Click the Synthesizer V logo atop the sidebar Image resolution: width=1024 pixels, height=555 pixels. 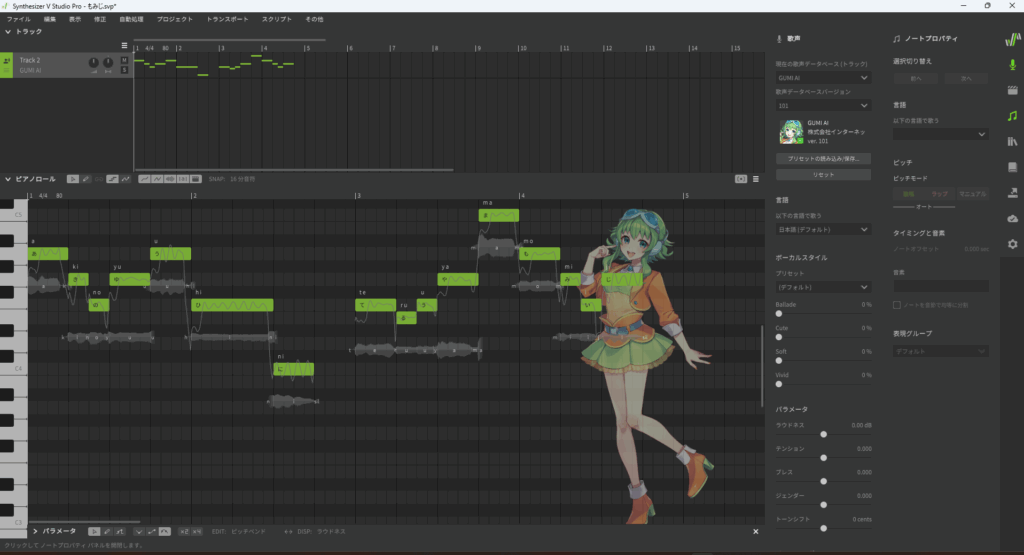(1012, 39)
